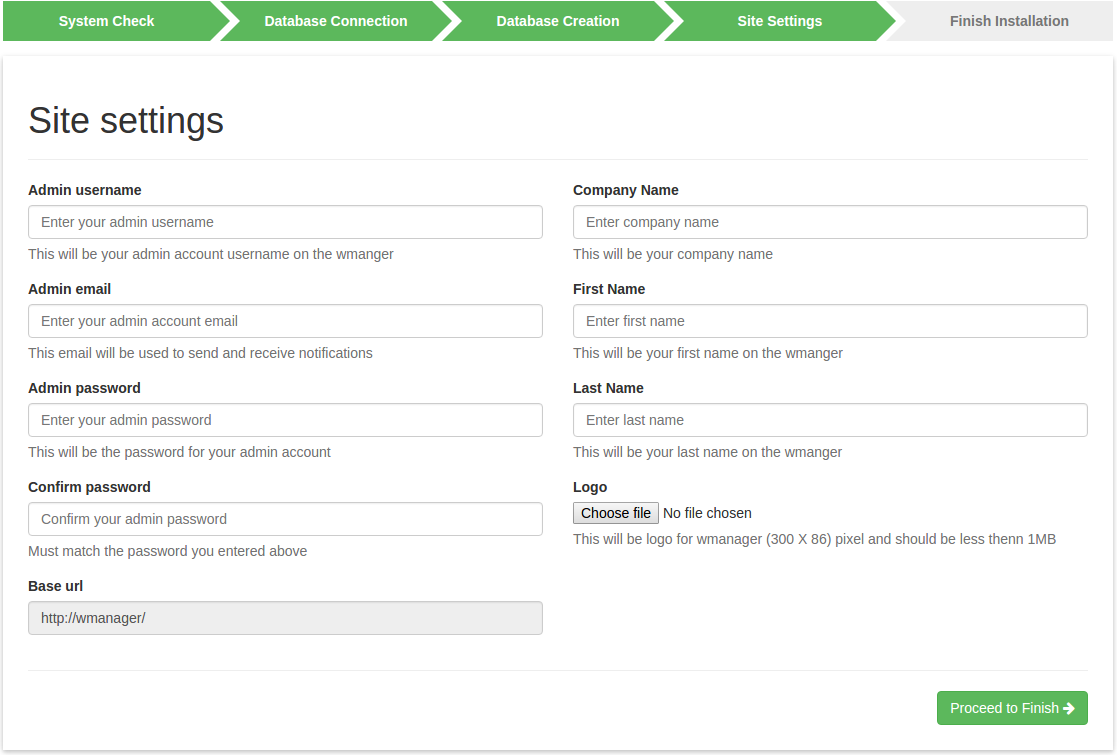
Task: Click the arrow icon on Proceed to Finish
Action: point(1069,708)
